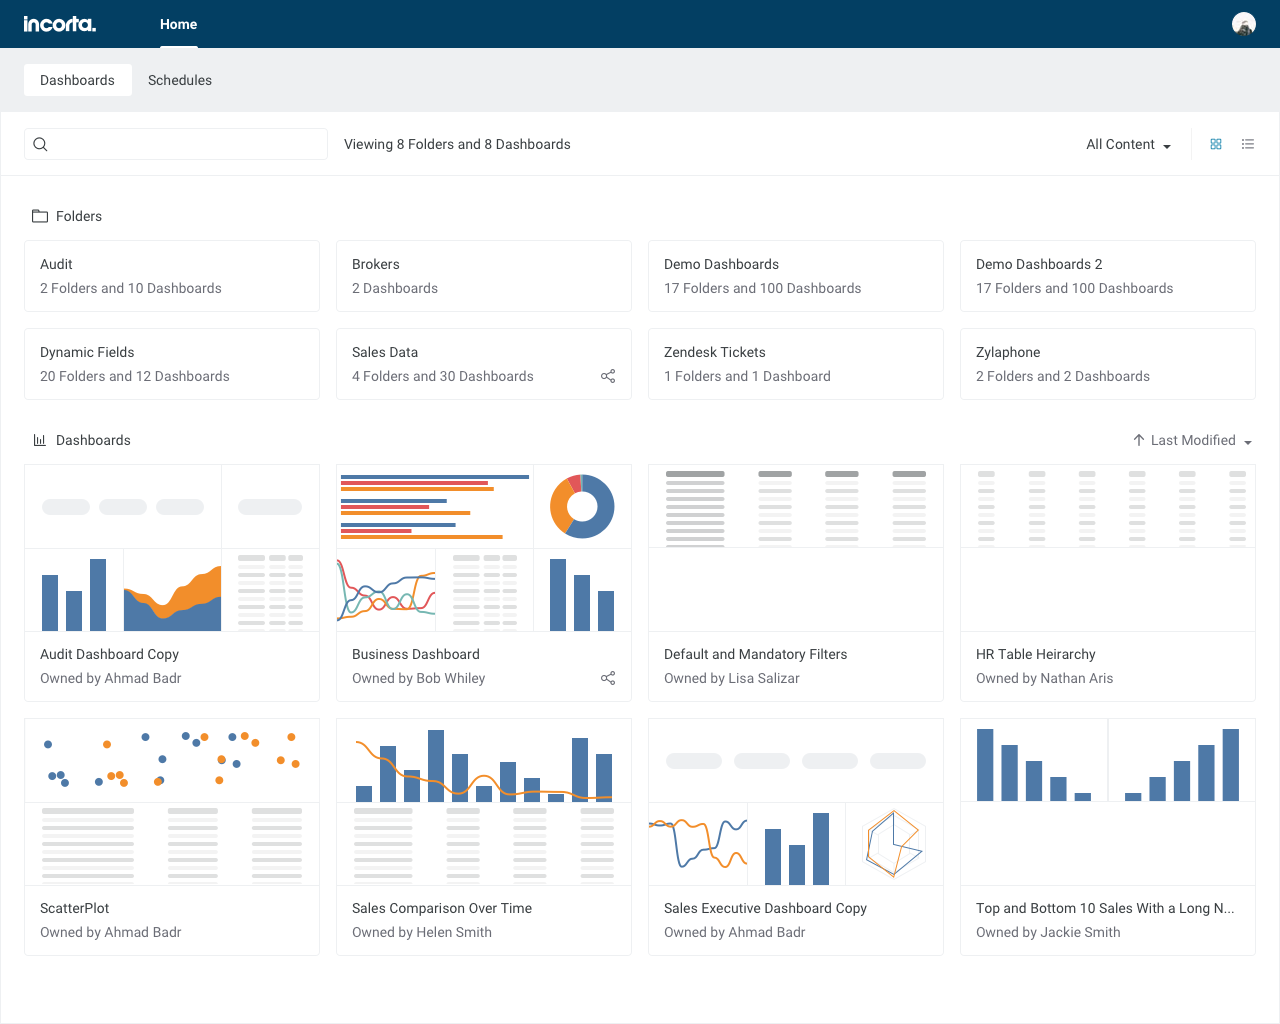Image resolution: width=1280 pixels, height=1024 pixels.
Task: Click the search magnifier icon
Action: [x=41, y=144]
